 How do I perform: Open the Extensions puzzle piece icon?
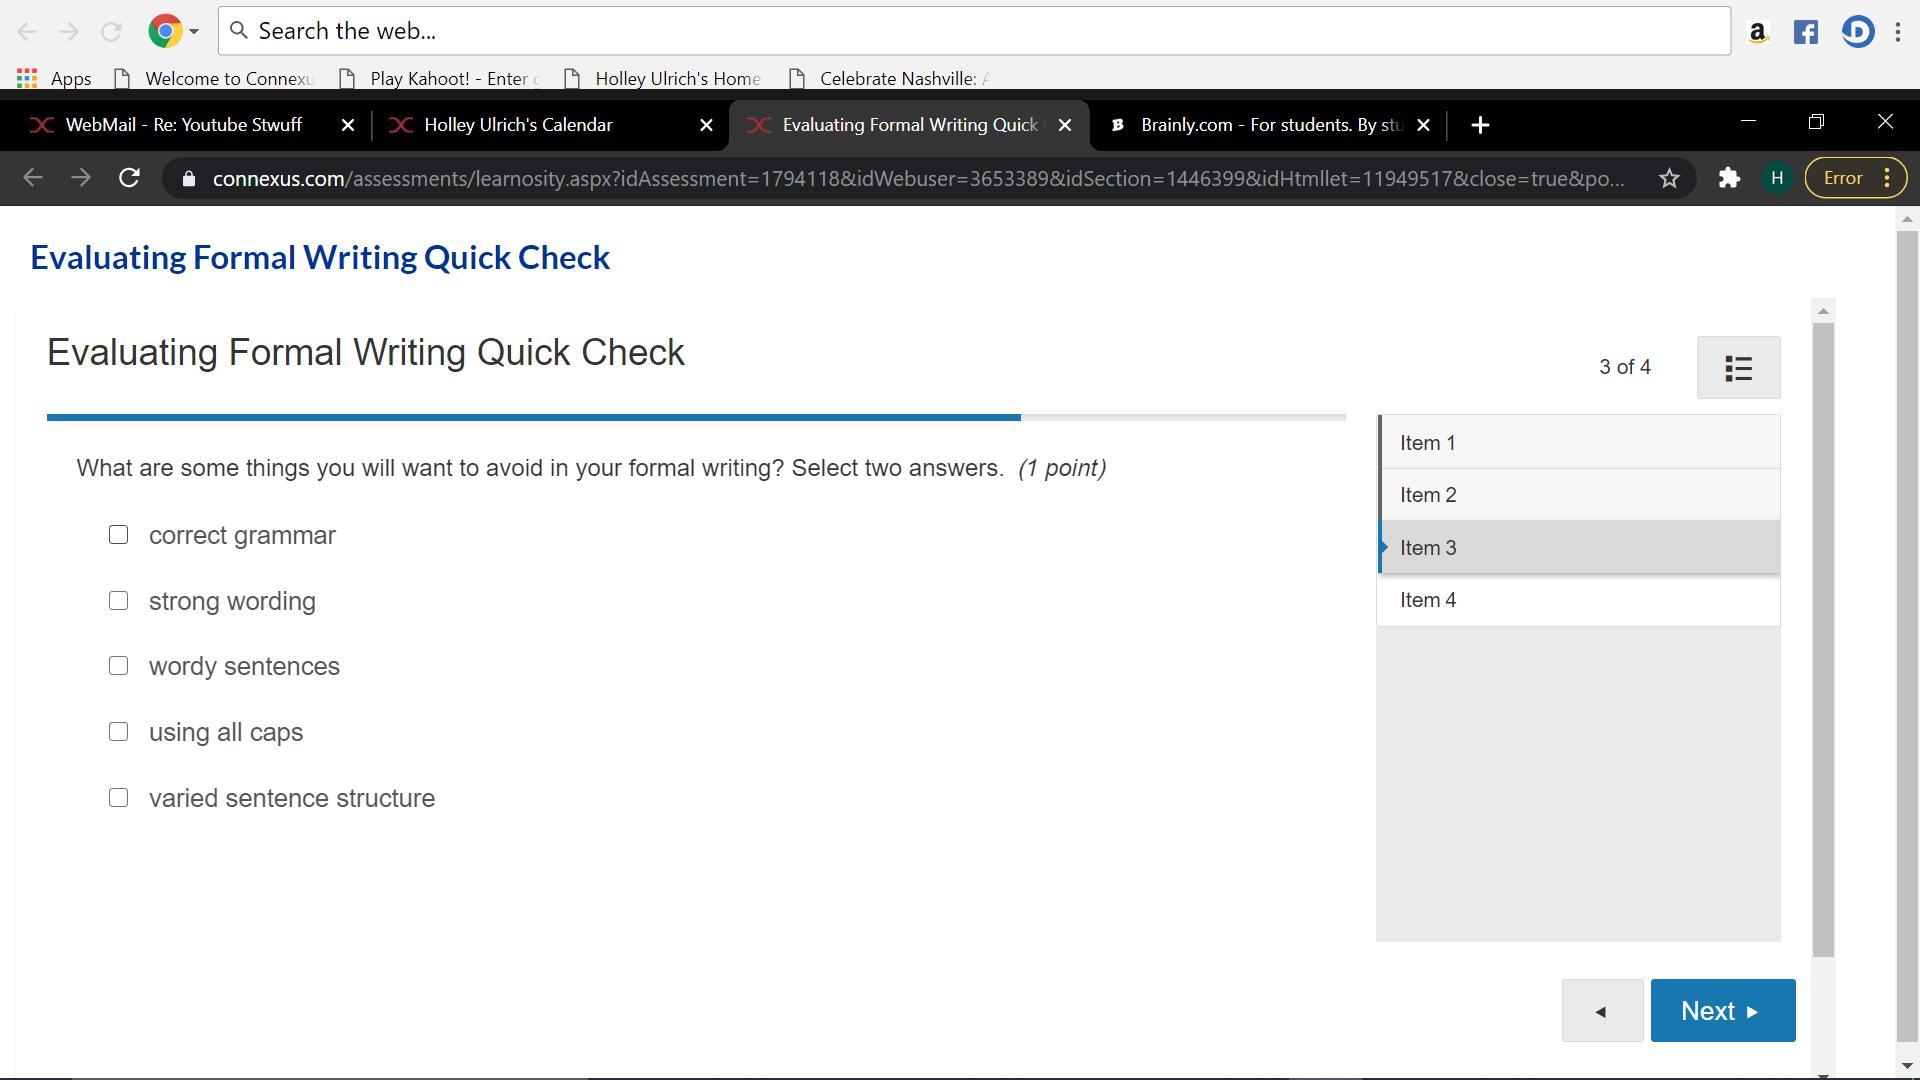pyautogui.click(x=1729, y=178)
